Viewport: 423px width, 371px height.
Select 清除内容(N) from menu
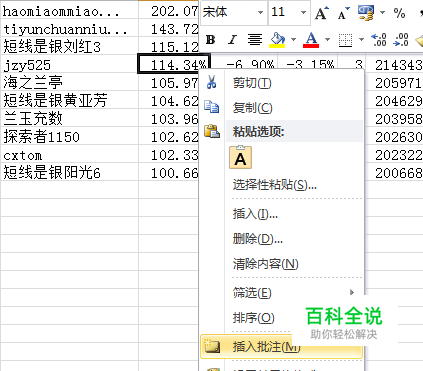pyautogui.click(x=266, y=264)
